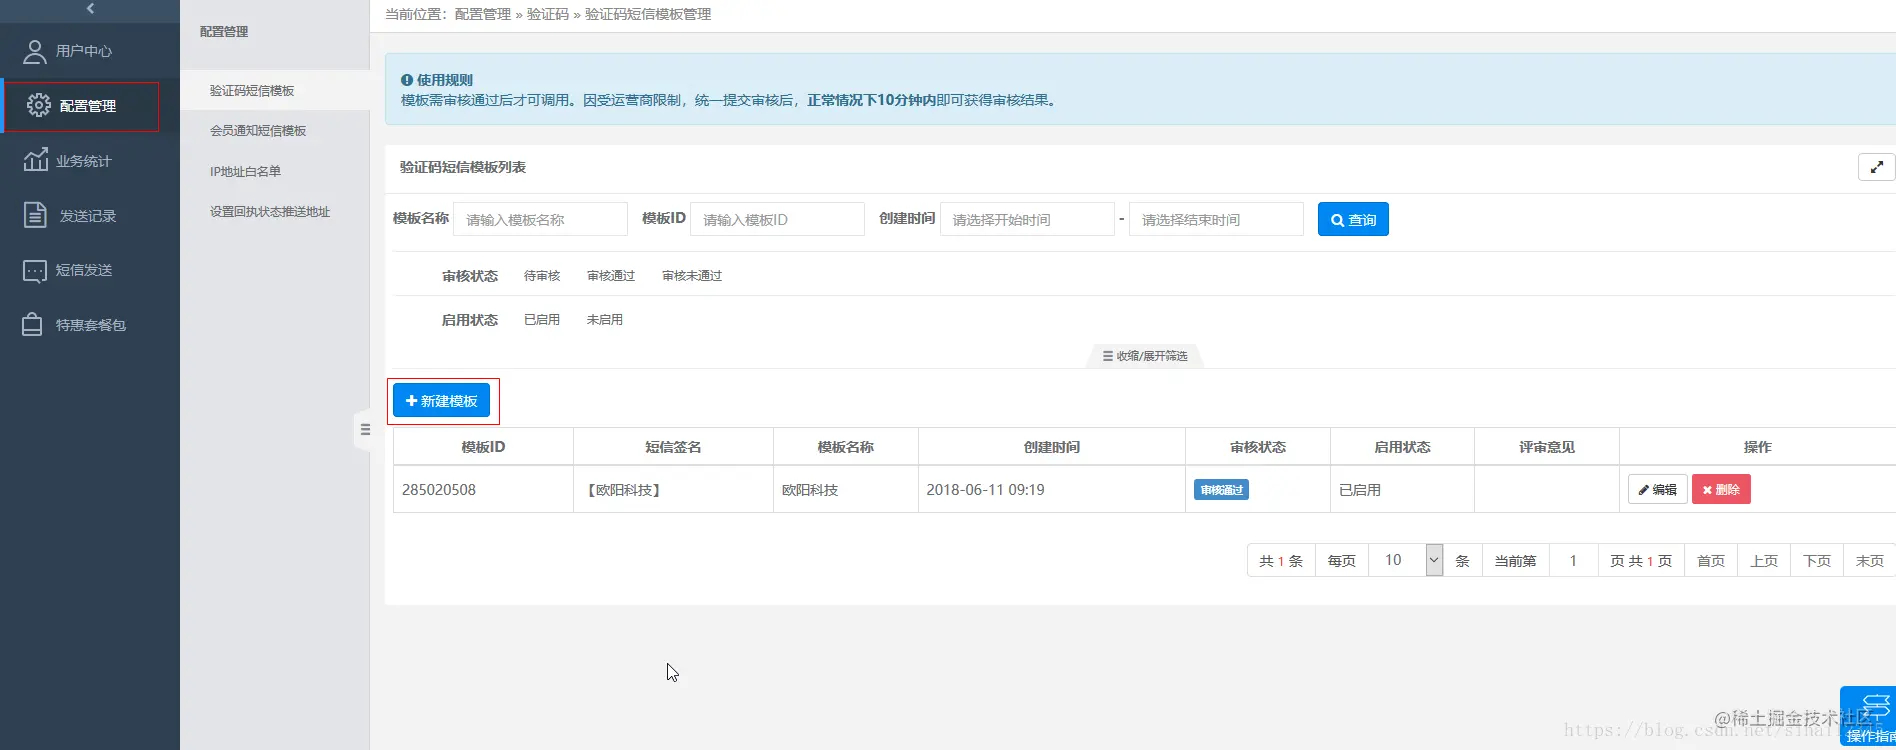Filter by 待审核 status

[x=542, y=276]
